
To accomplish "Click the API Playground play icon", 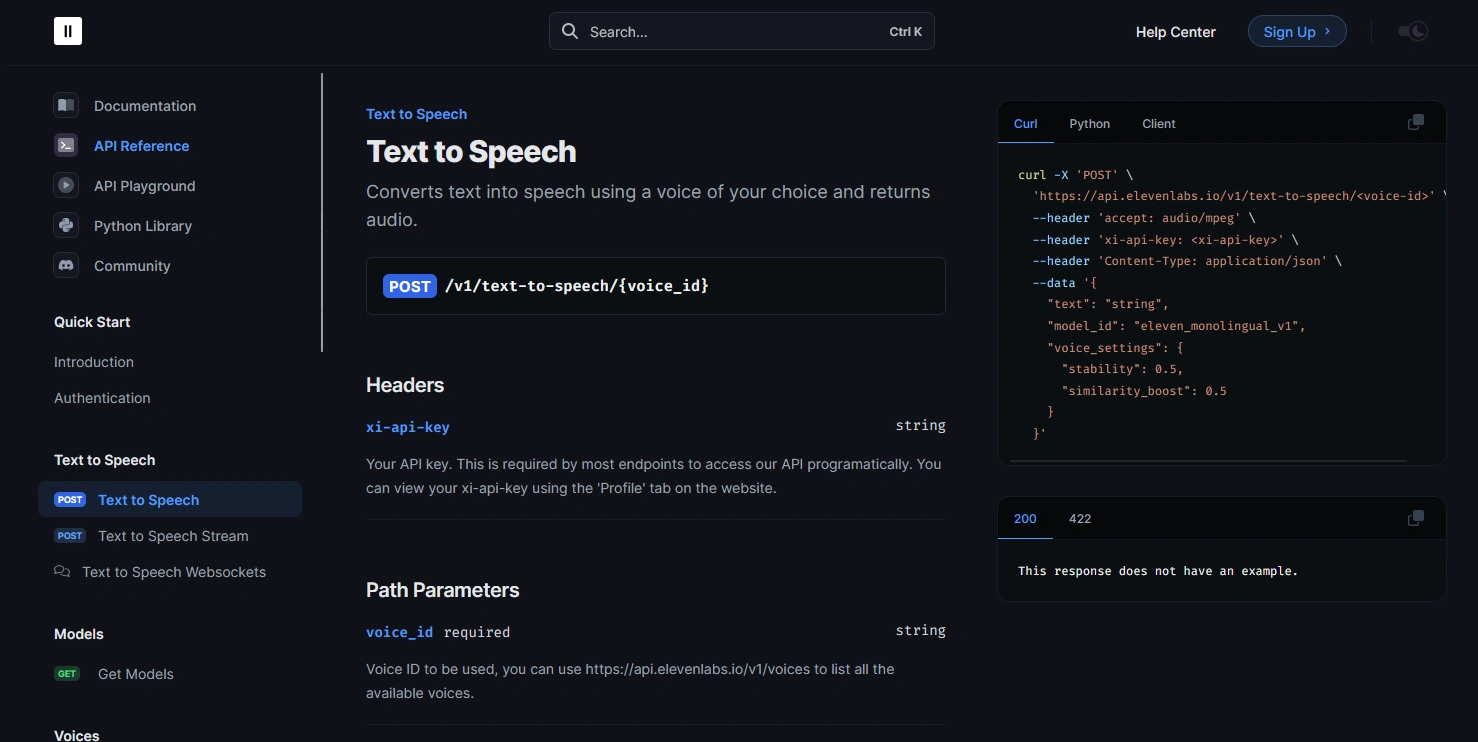I will [x=66, y=185].
